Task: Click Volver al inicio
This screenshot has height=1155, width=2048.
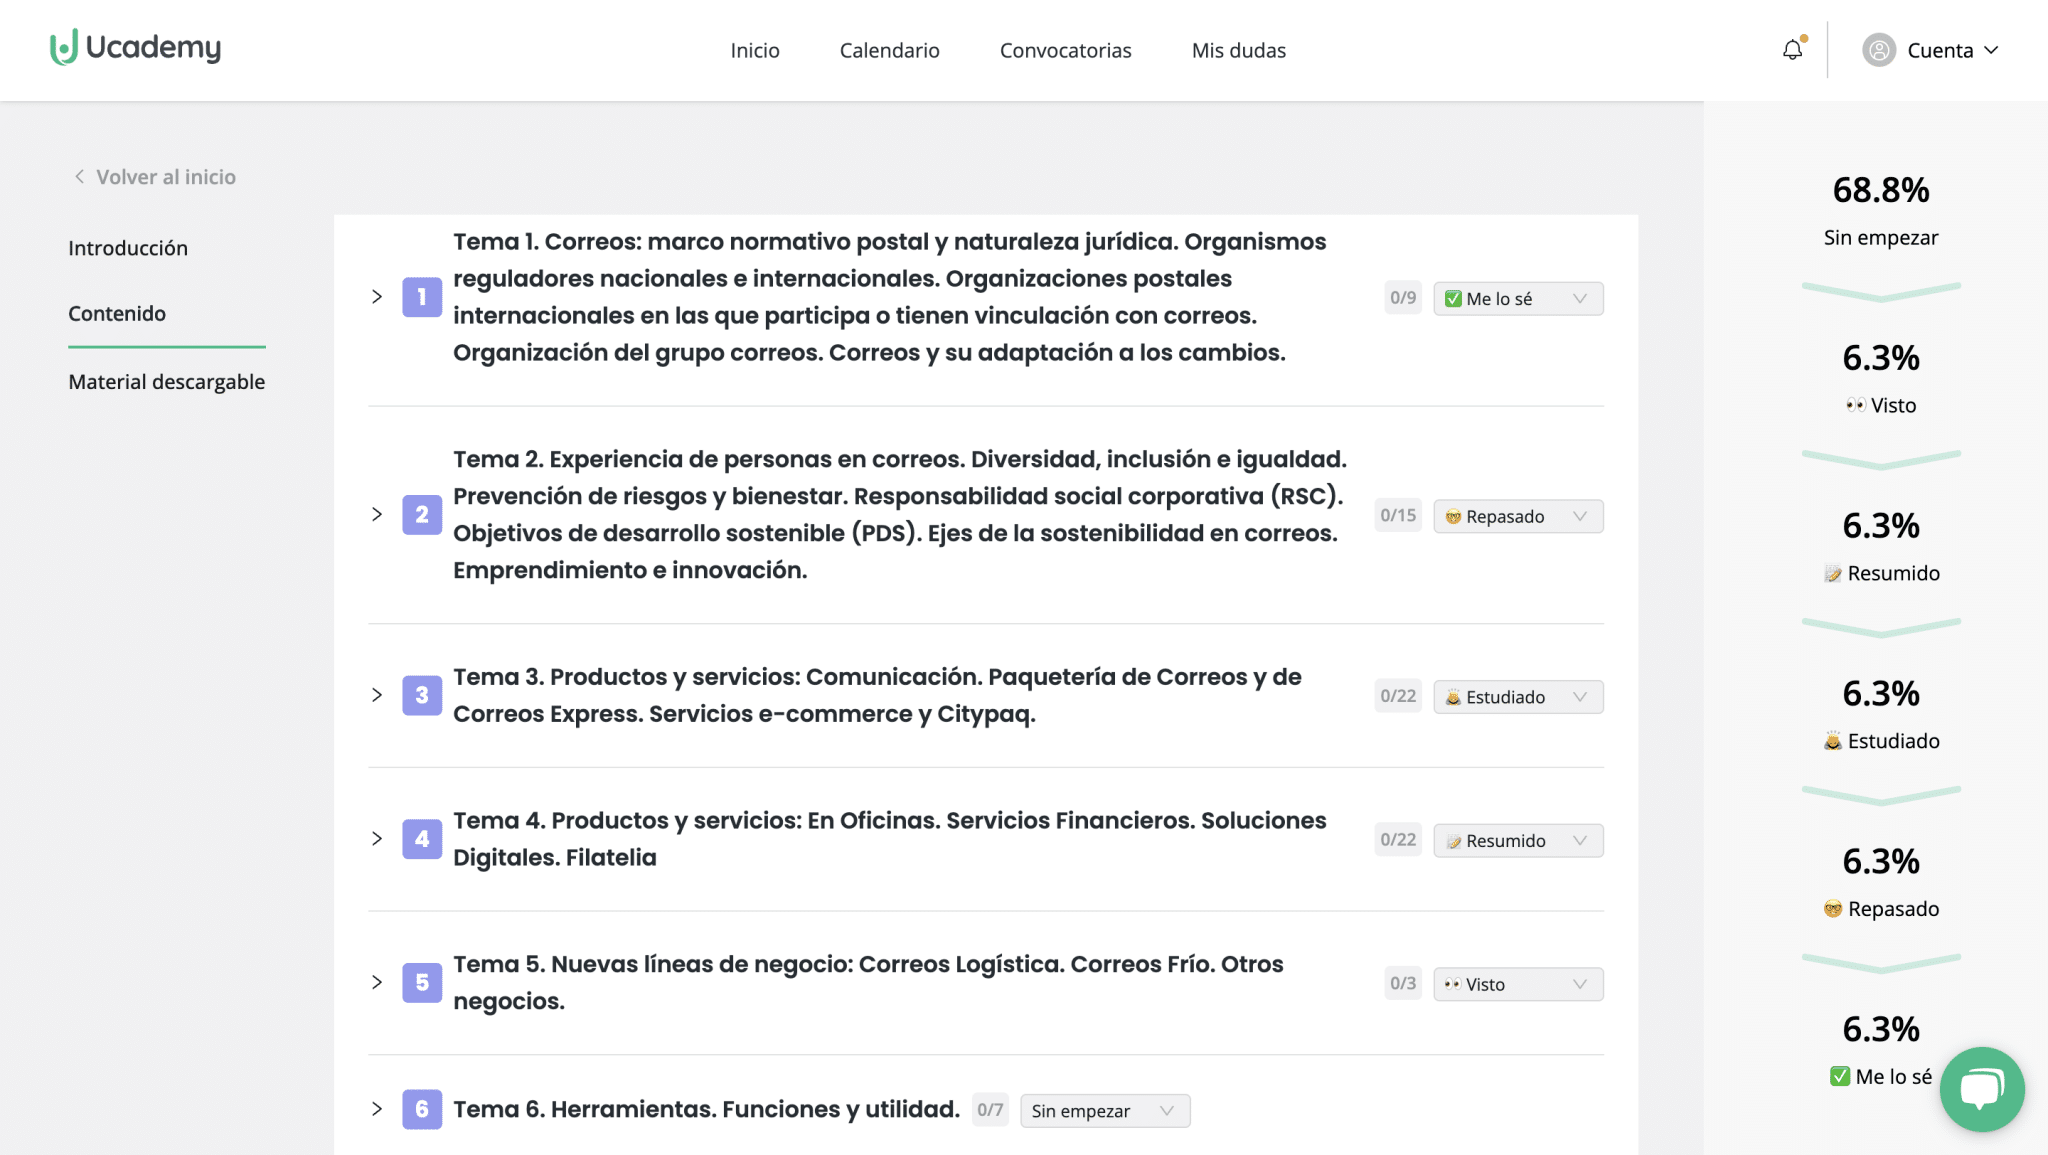Action: pos(166,176)
